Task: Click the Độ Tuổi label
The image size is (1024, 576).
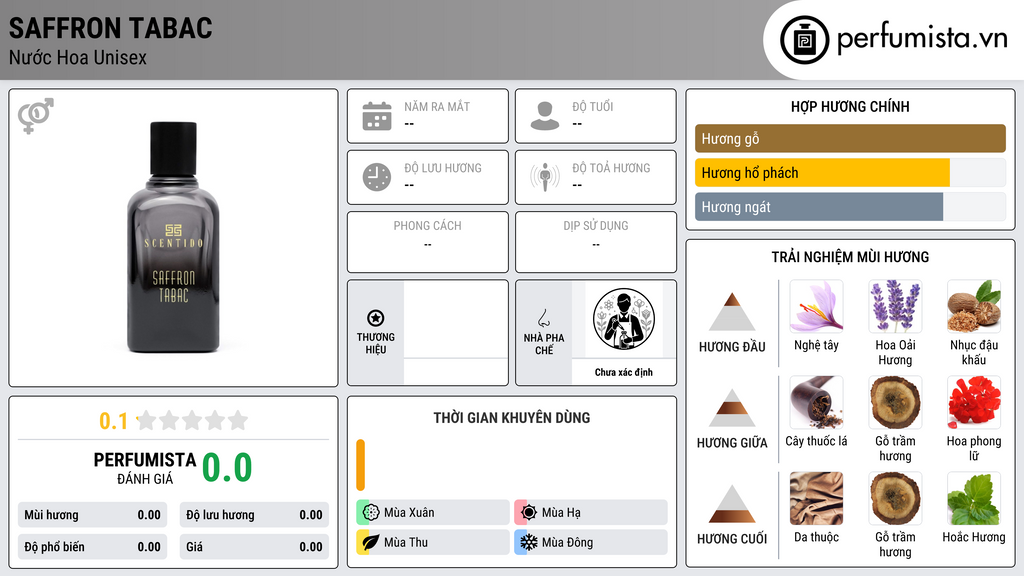Action: (x=593, y=106)
